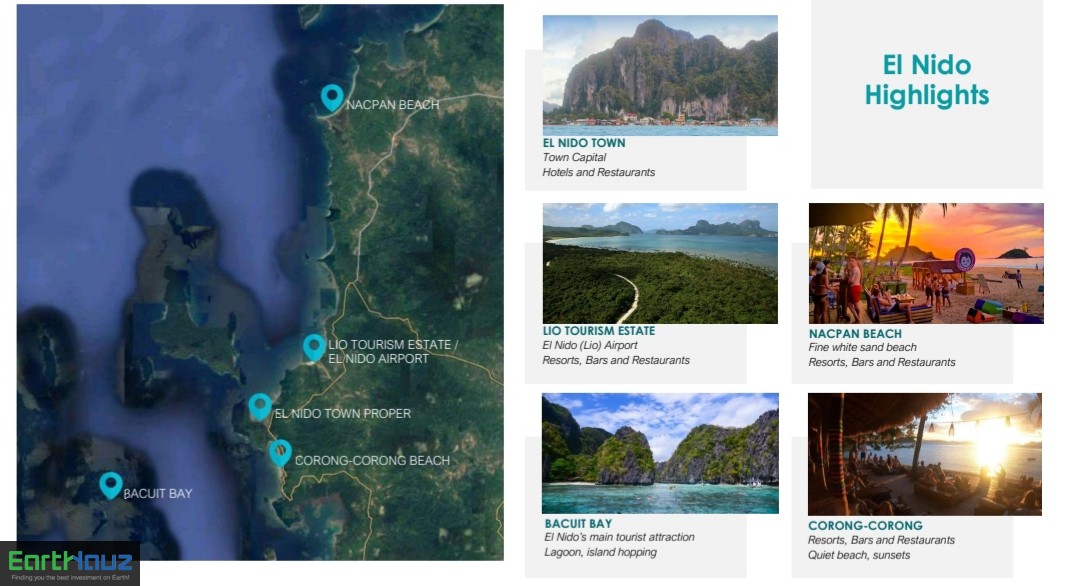Open the Bacuit Bay lagoon photo
Image resolution: width=1070 pixels, height=586 pixels.
[660, 453]
